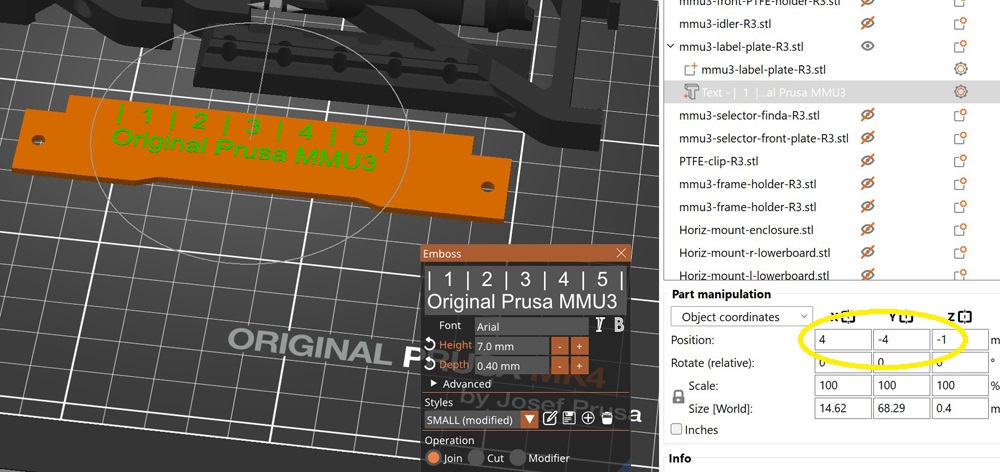This screenshot has height=472, width=1000.
Task: Toggle bold style in the Emboss panel
Action: click(619, 325)
